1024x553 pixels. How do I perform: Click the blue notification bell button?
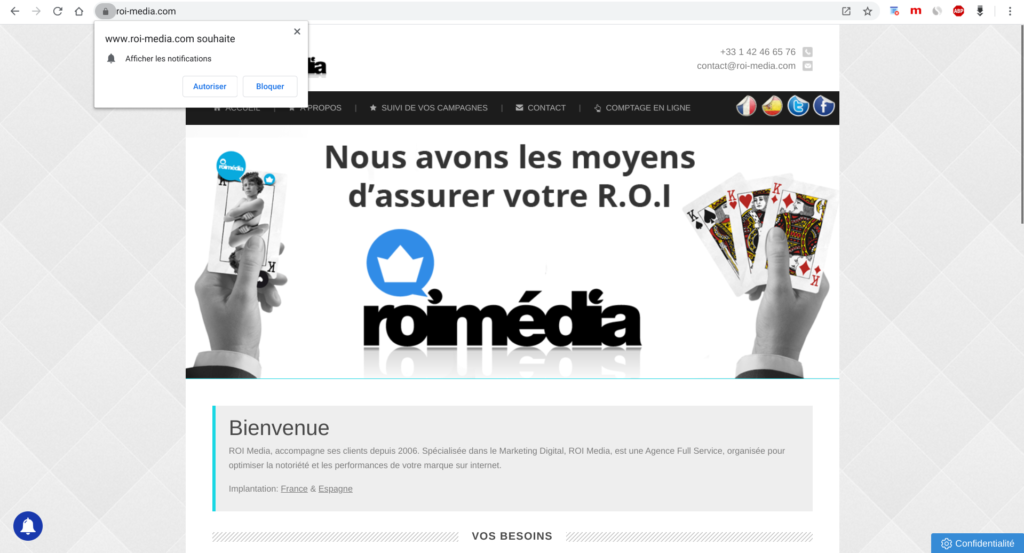[28, 526]
